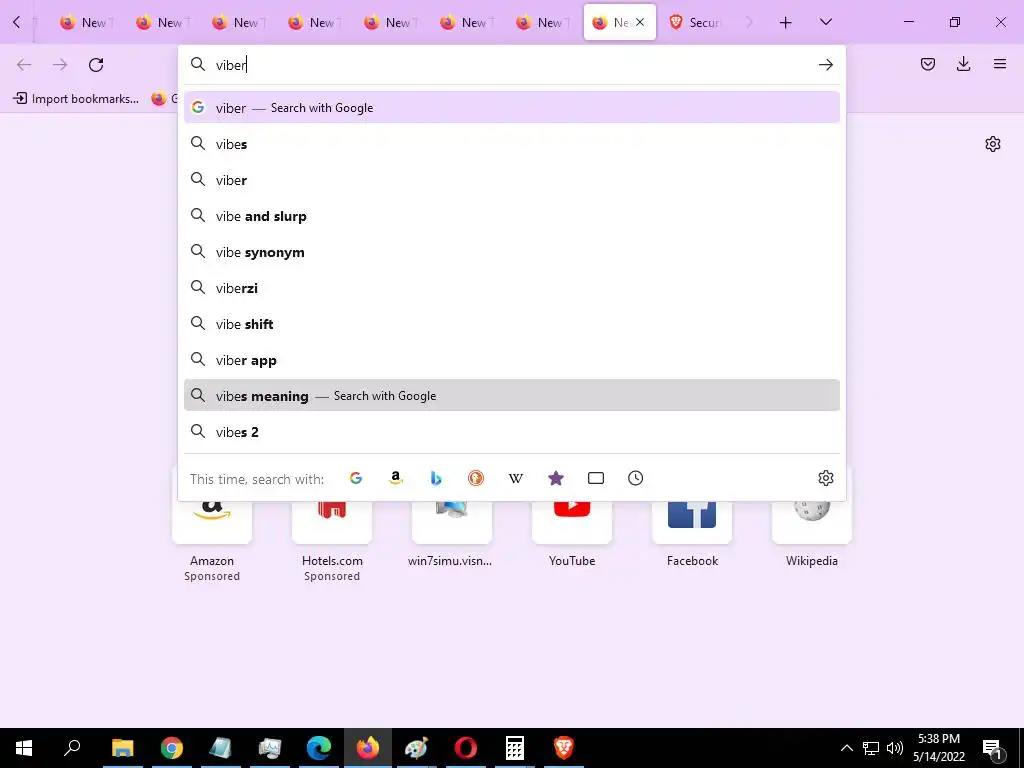Select the 'viber app' suggestion

click(511, 360)
